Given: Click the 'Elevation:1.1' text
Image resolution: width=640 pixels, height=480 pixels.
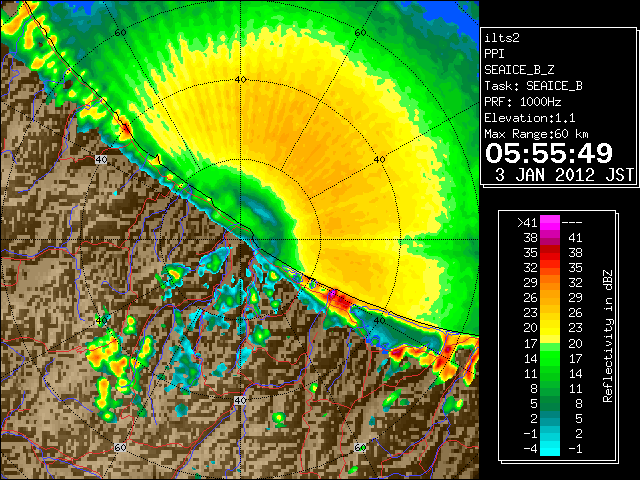Looking at the screenshot, I should tap(530, 118).
